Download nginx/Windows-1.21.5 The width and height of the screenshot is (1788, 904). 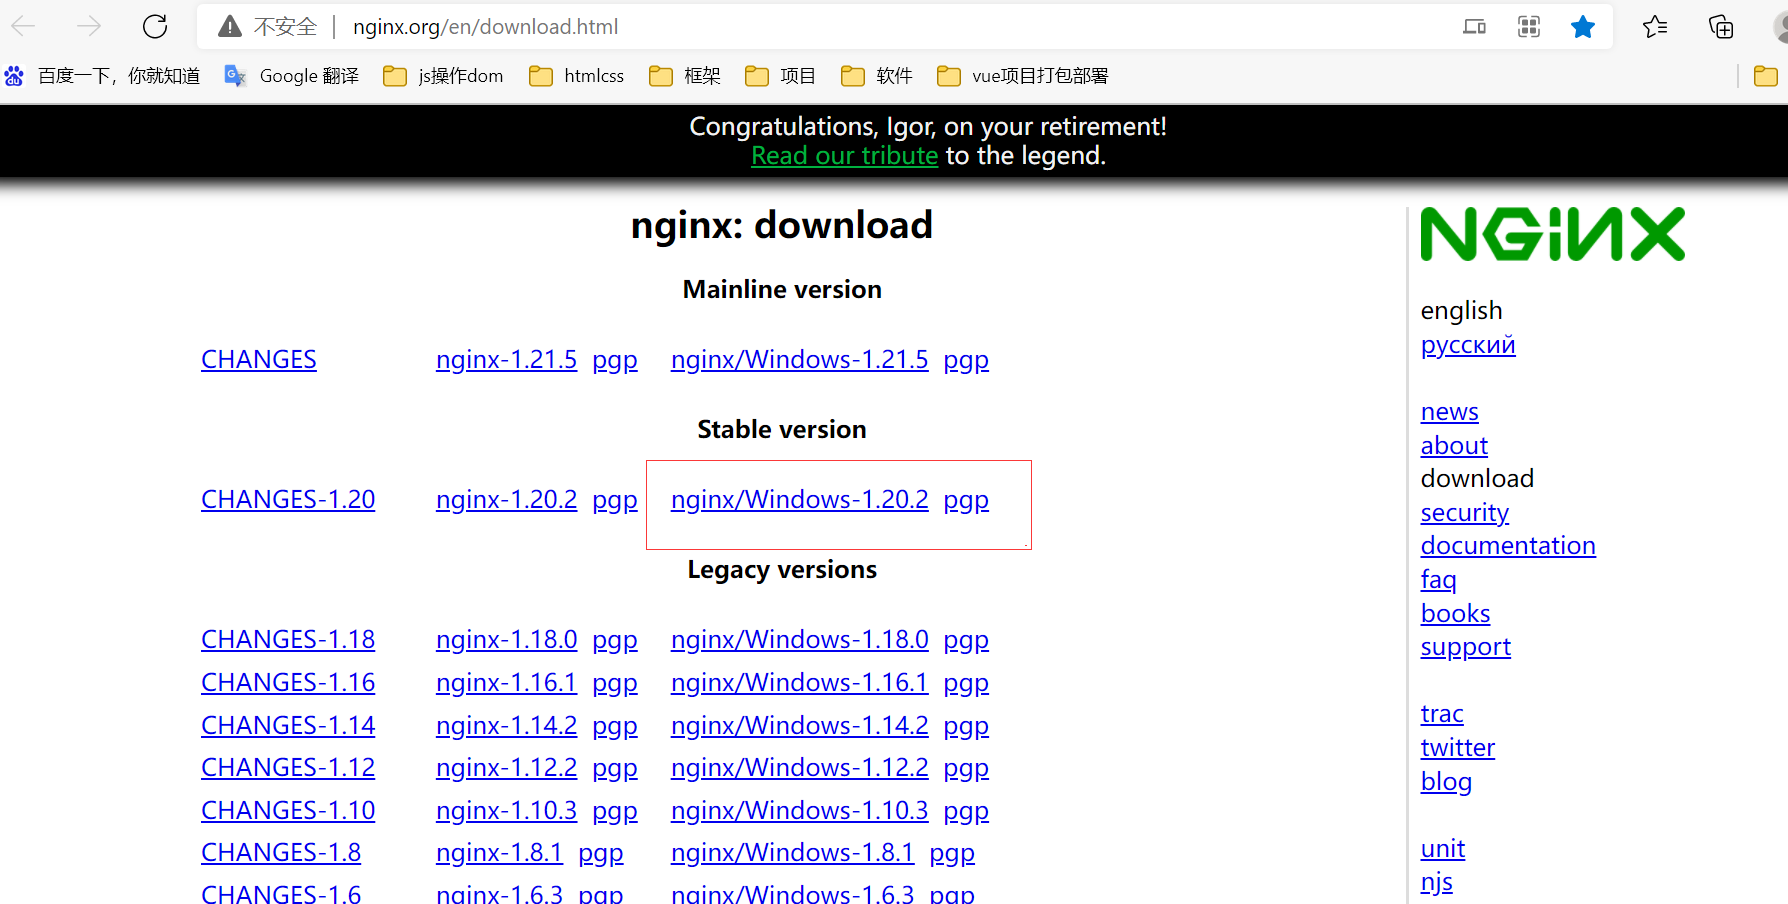click(799, 360)
